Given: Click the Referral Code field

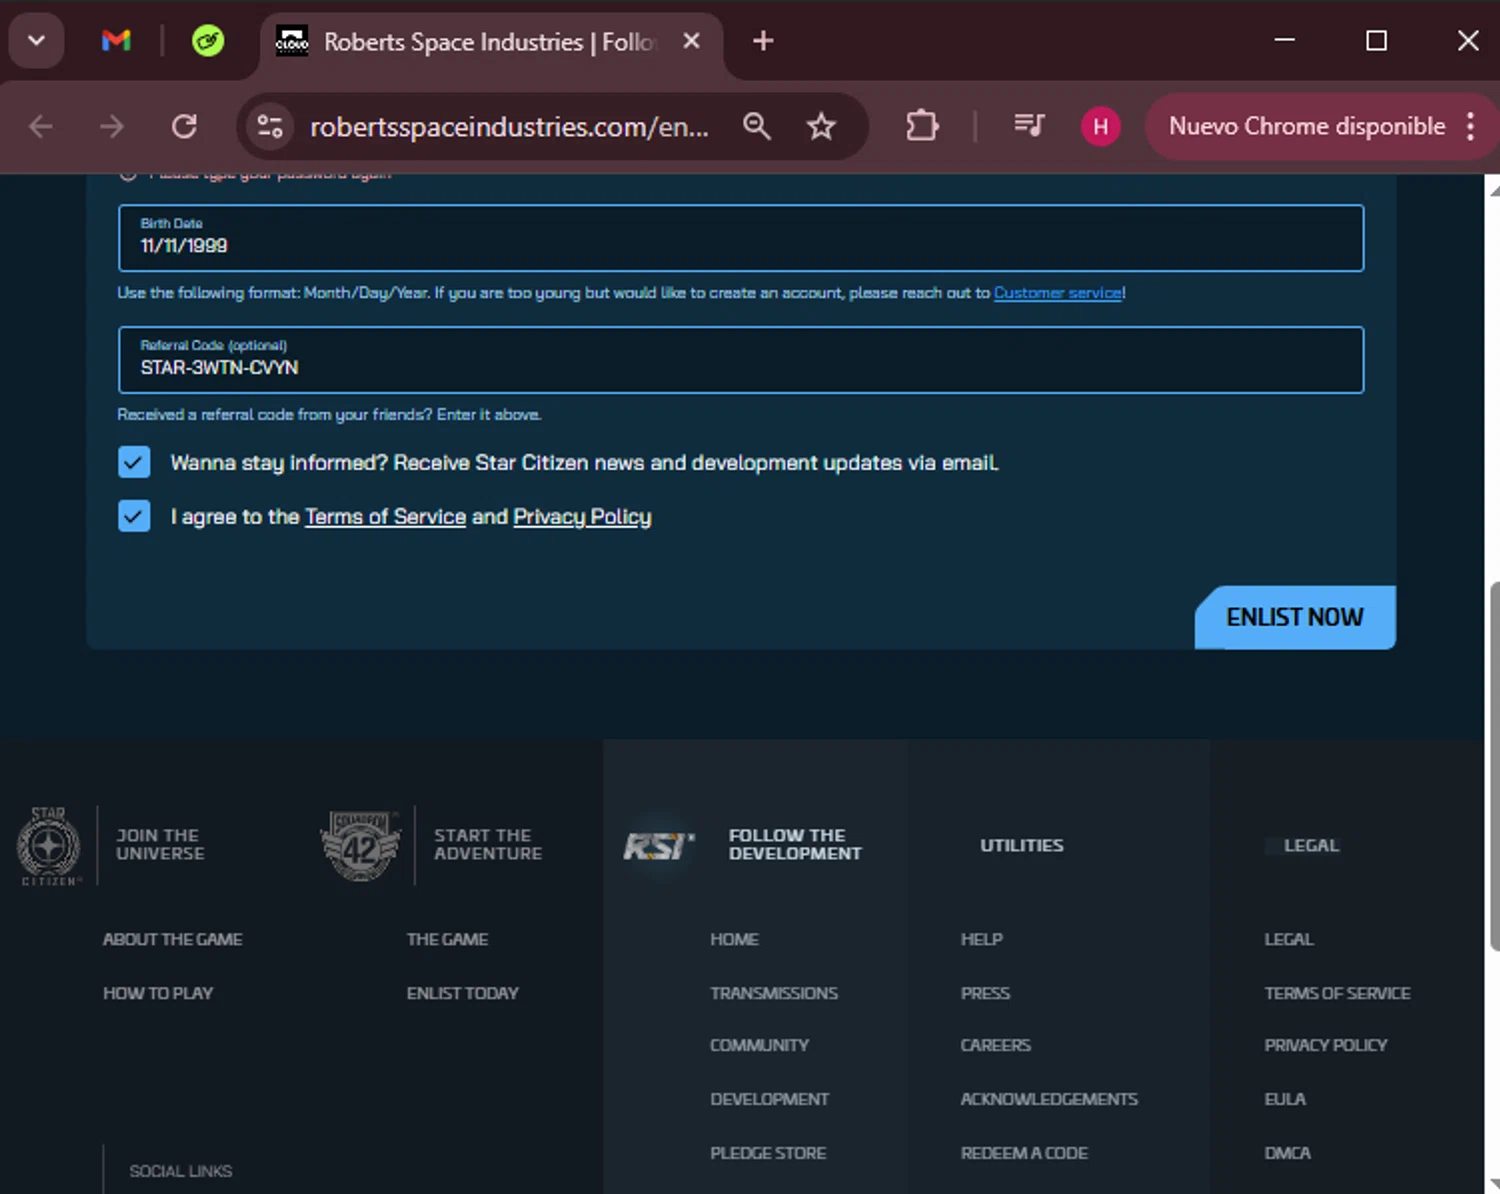Looking at the screenshot, I should 741,360.
